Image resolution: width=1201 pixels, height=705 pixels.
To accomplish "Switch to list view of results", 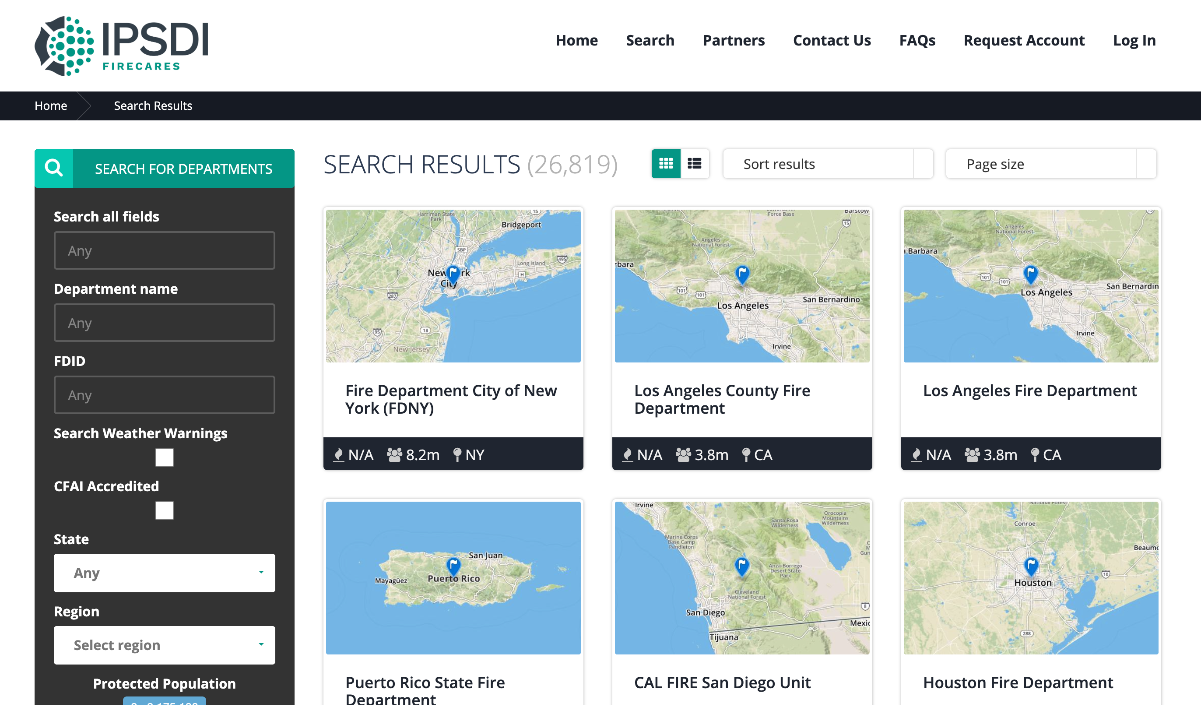I will click(x=694, y=163).
